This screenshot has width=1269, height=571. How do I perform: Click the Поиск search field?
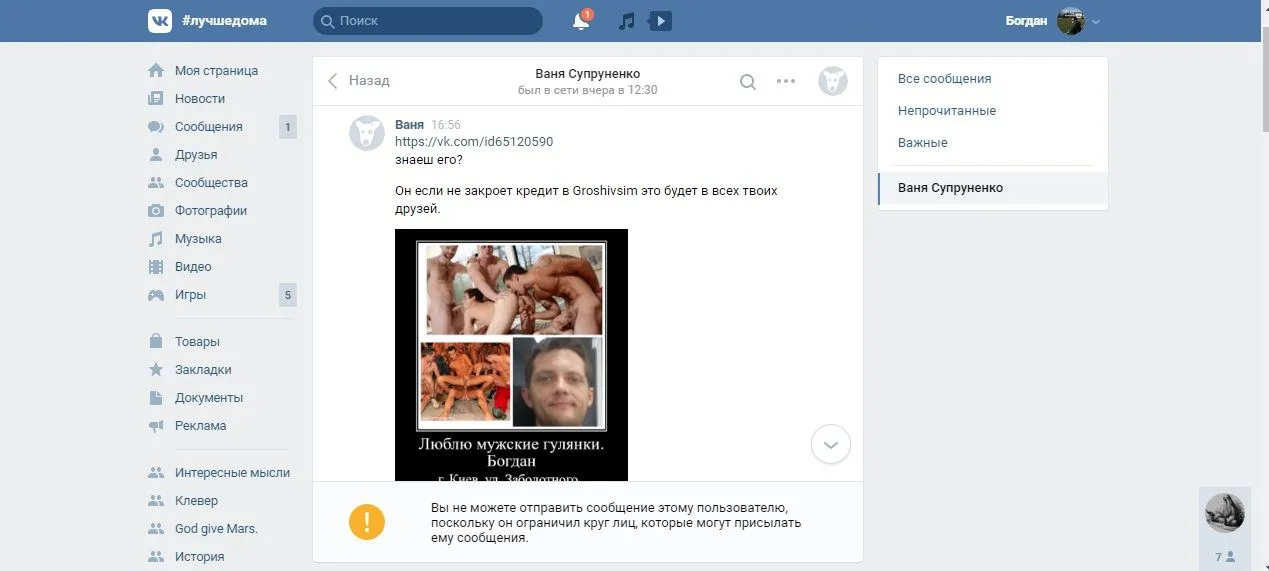[428, 21]
